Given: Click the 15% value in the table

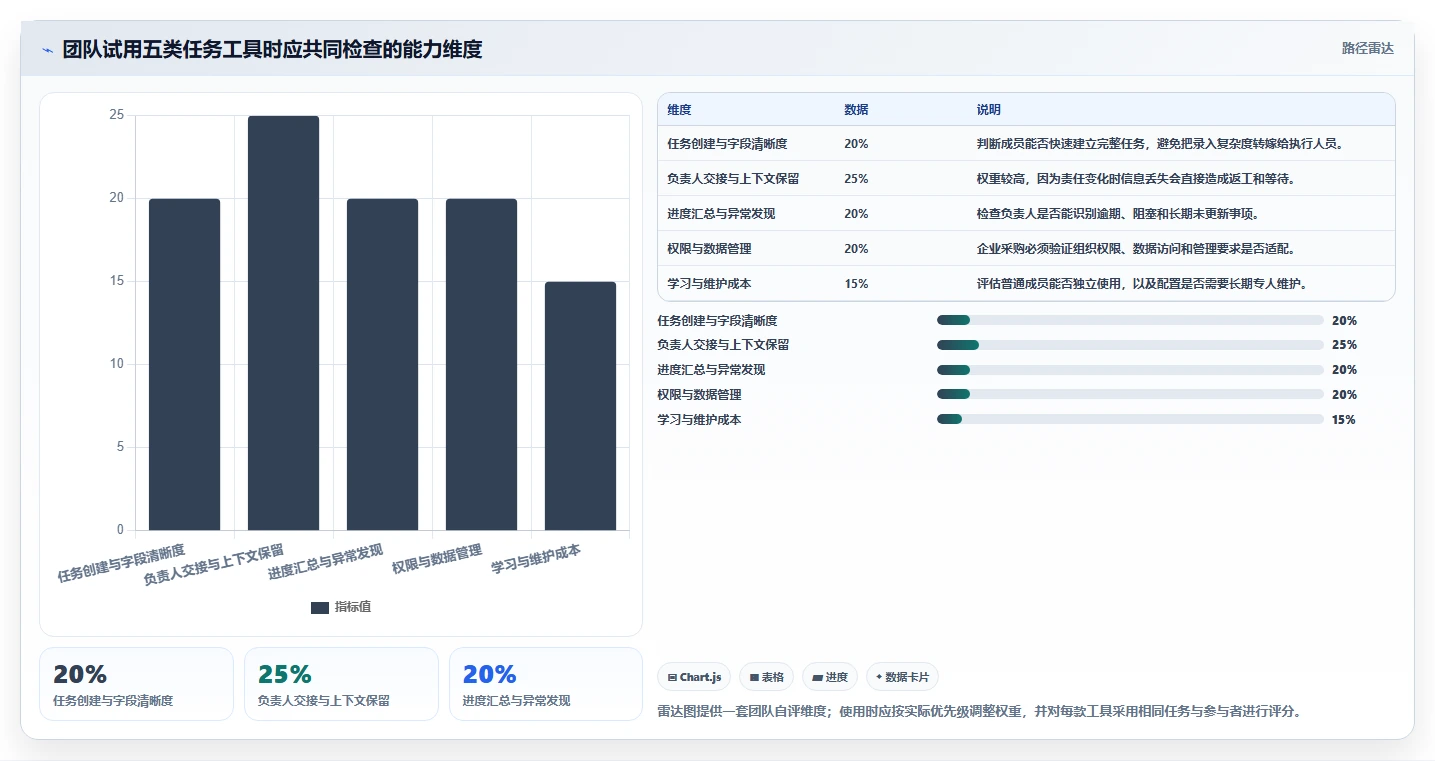Looking at the screenshot, I should pos(856,284).
